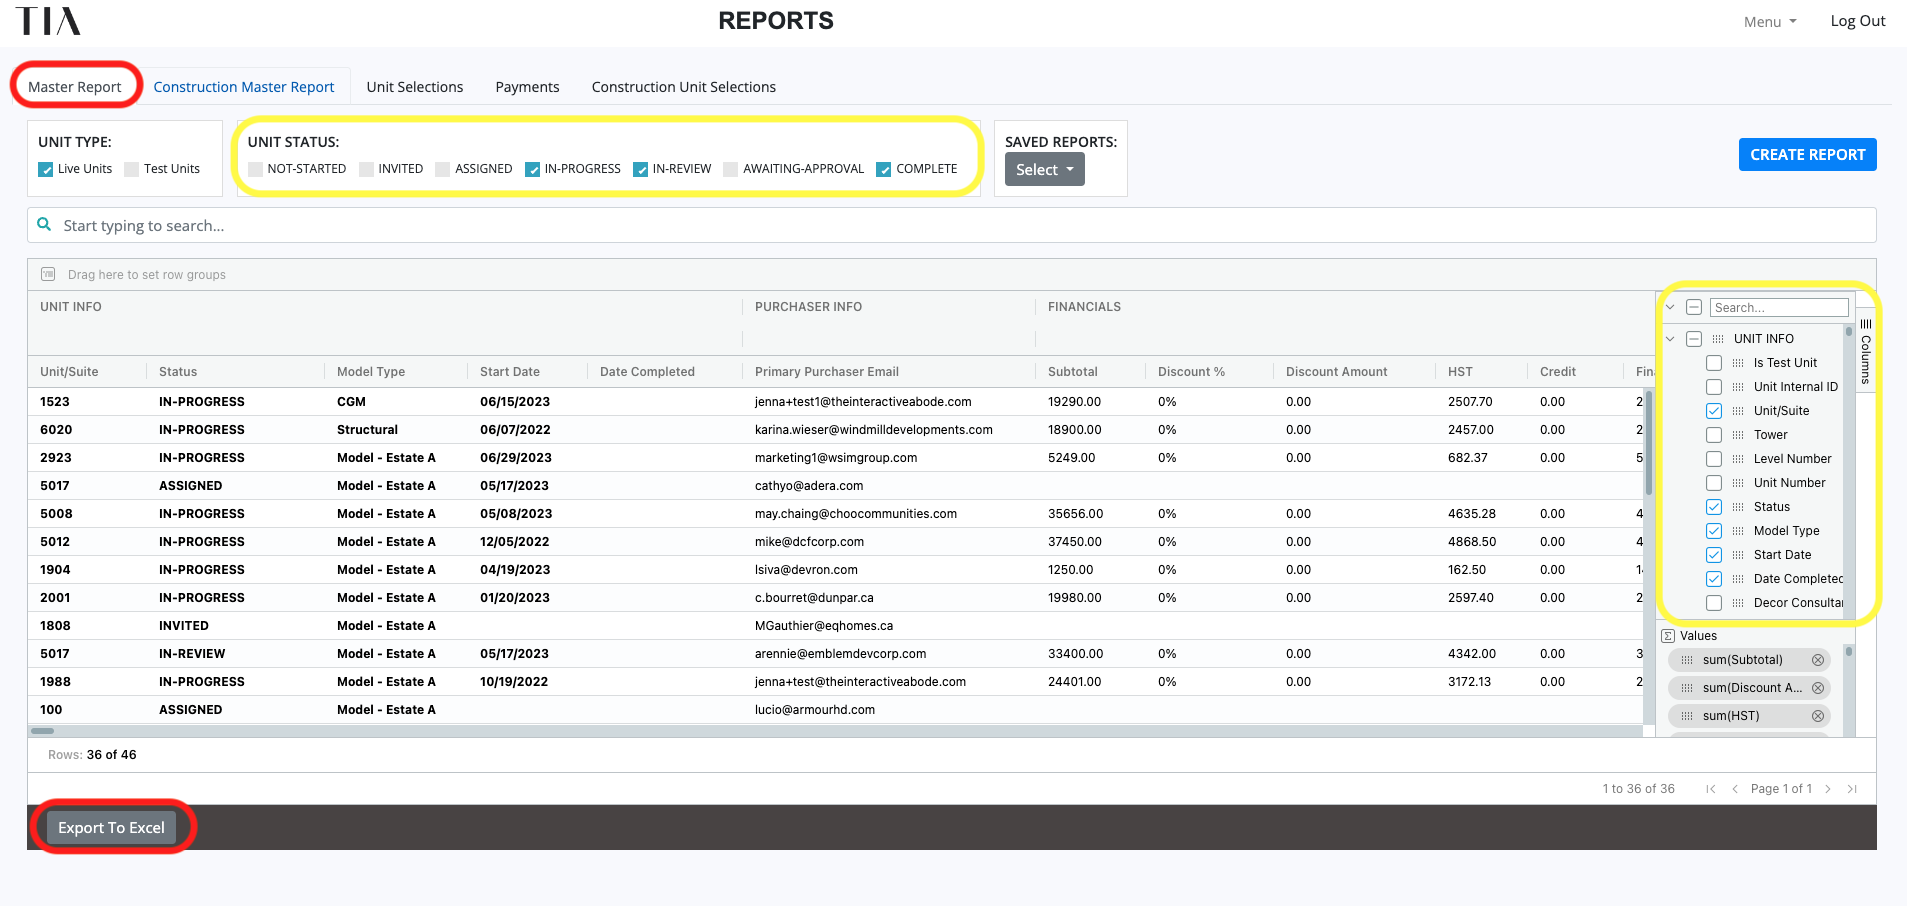Go to previous page arrow
The height and width of the screenshot is (906, 1907).
click(x=1735, y=789)
